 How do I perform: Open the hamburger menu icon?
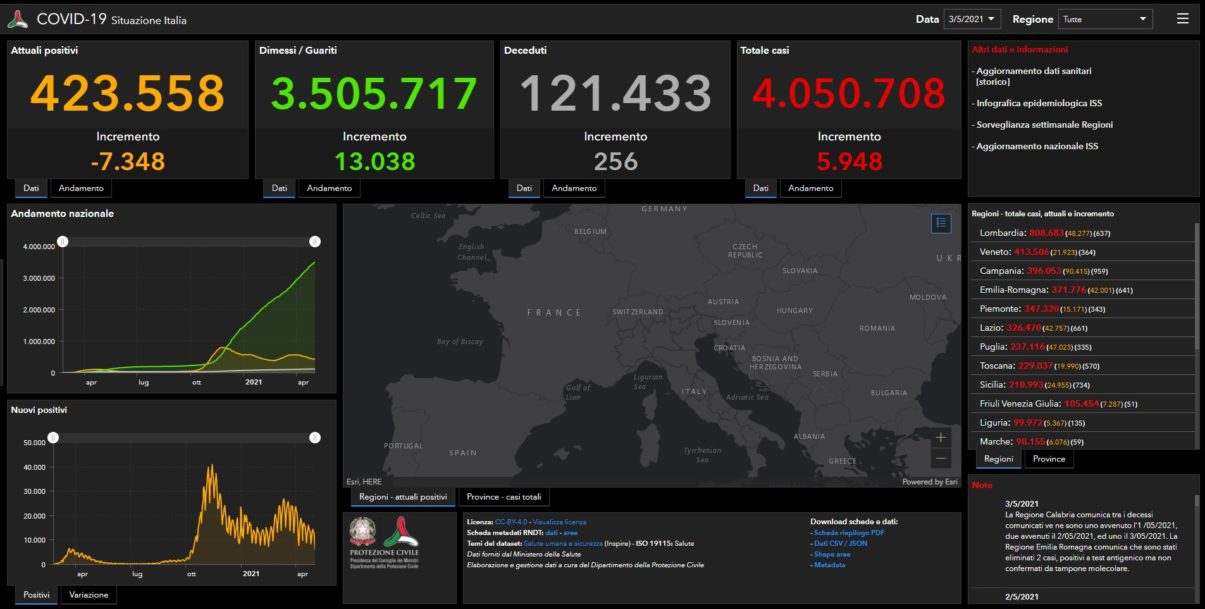click(x=1182, y=19)
